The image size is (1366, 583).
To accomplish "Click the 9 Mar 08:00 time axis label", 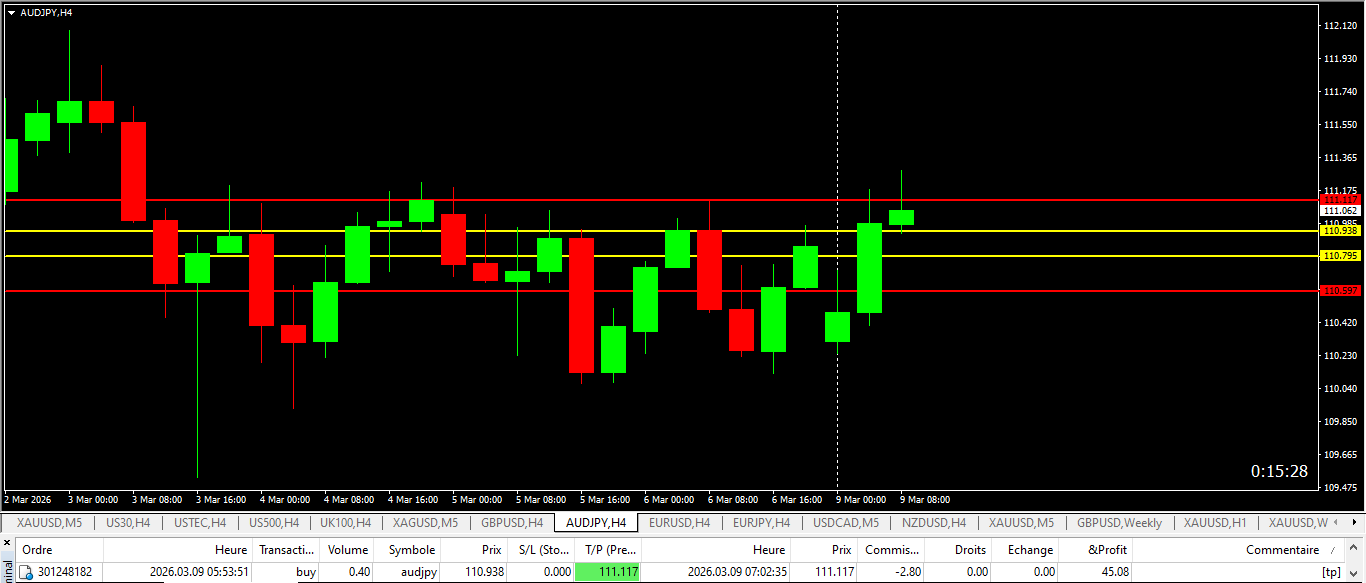I will click(925, 499).
